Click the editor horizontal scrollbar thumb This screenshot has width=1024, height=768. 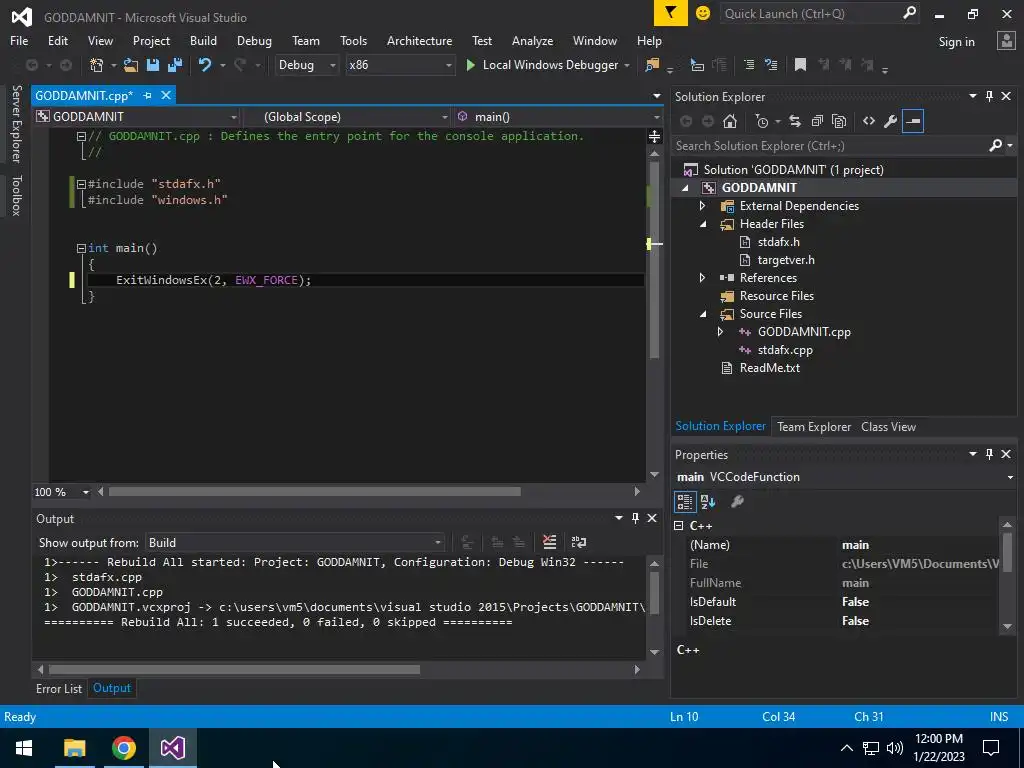(315, 492)
